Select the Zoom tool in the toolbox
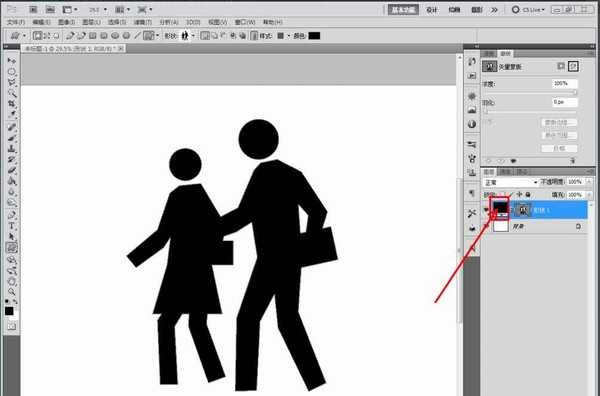This screenshot has height=396, width=600. (11, 292)
